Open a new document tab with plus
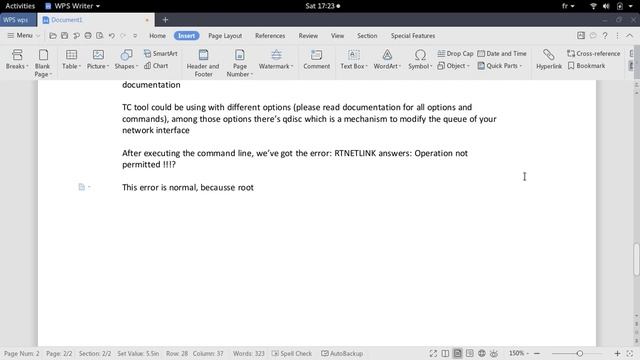 pyautogui.click(x=165, y=20)
